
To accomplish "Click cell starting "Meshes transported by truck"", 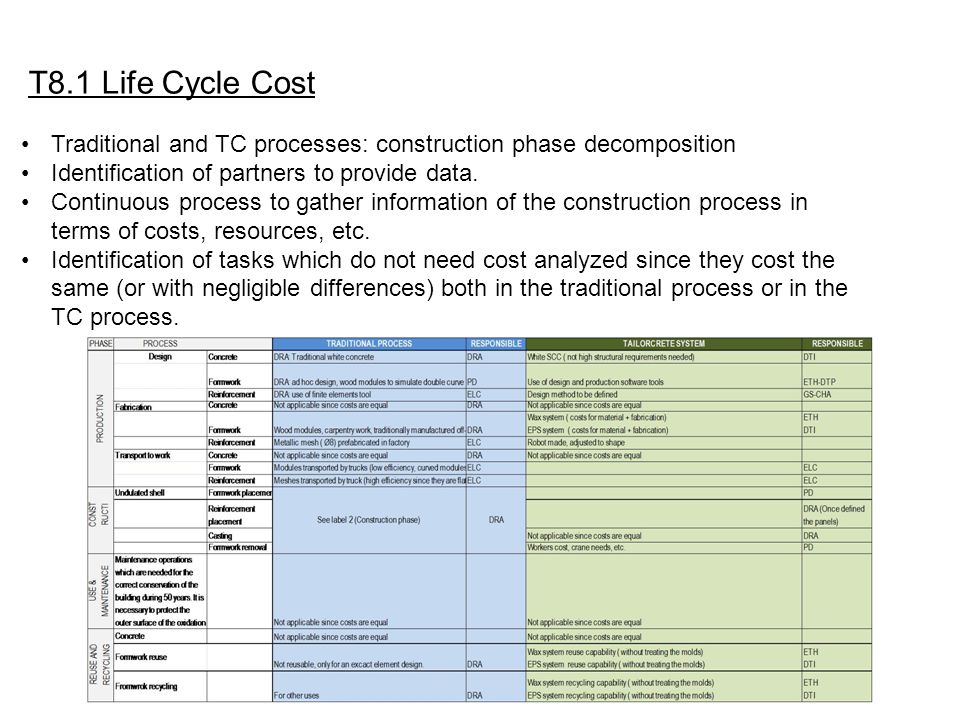I will point(369,481).
